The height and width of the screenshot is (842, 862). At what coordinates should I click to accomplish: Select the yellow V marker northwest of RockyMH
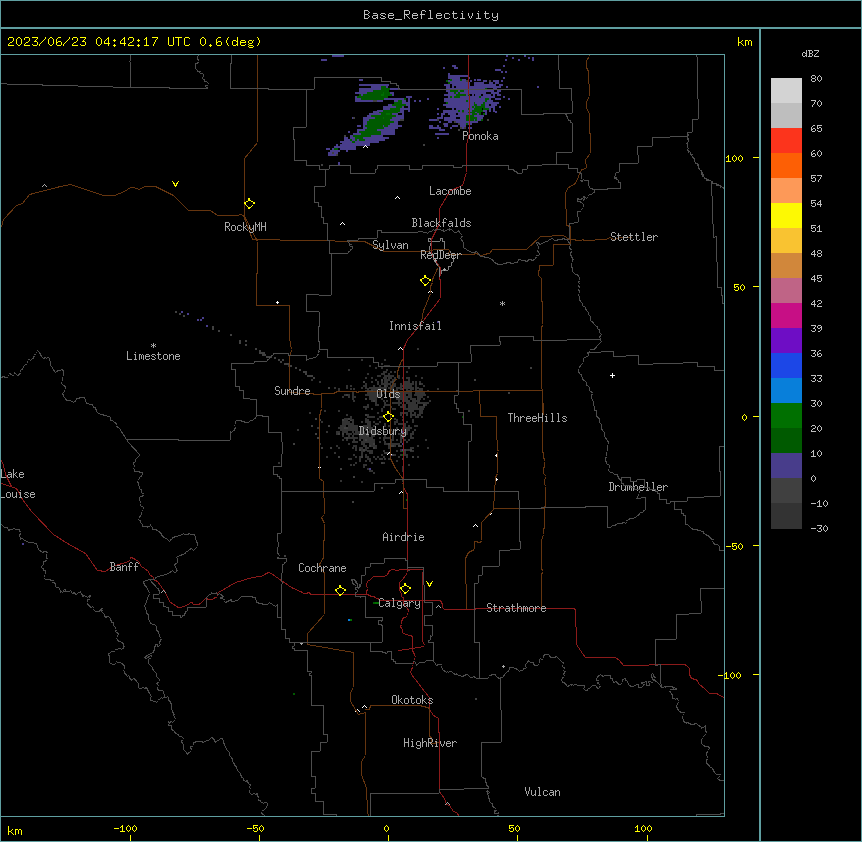point(175,184)
